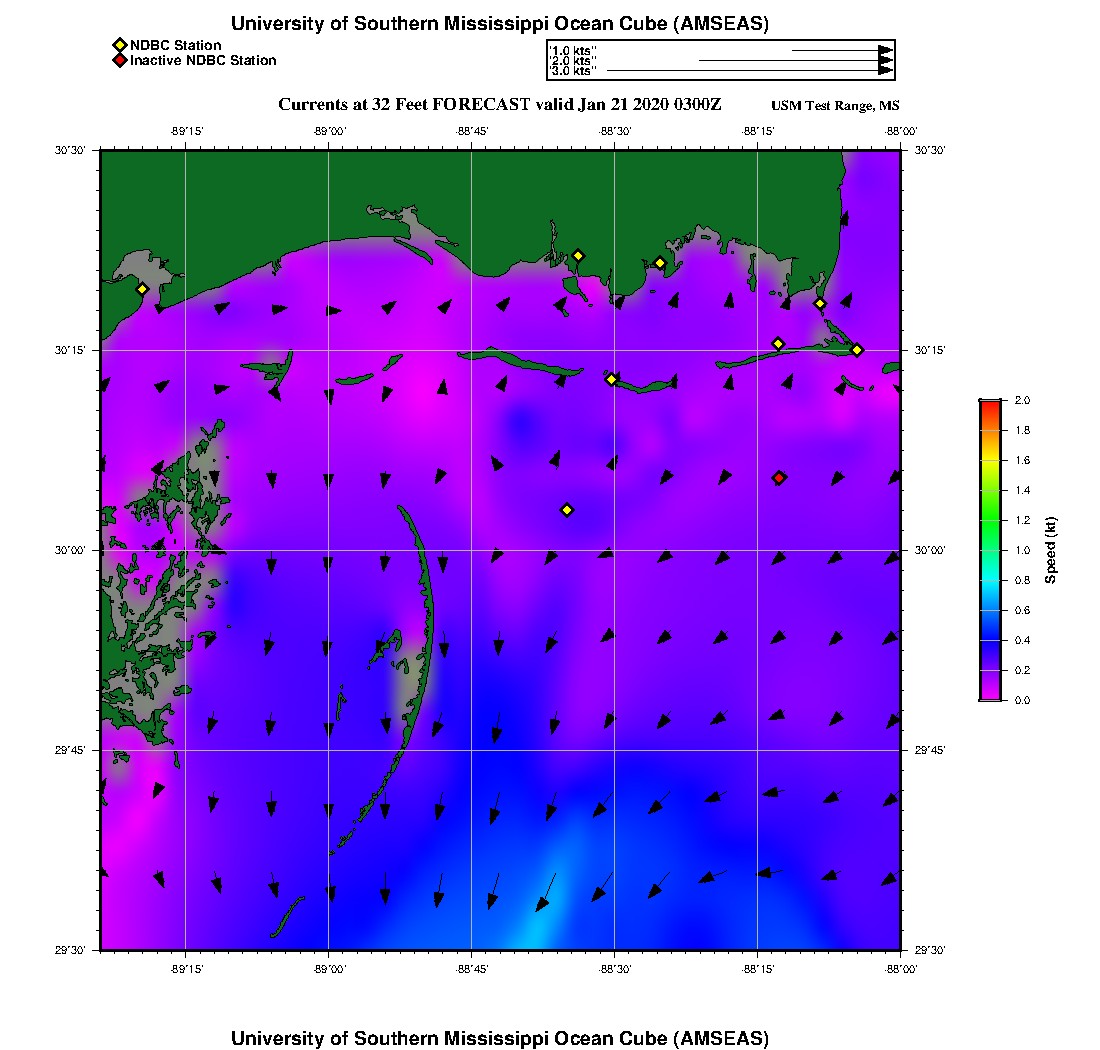Click the 'Speed (kt)' color bar label
This screenshot has width=1100, height=1050.
click(1050, 550)
